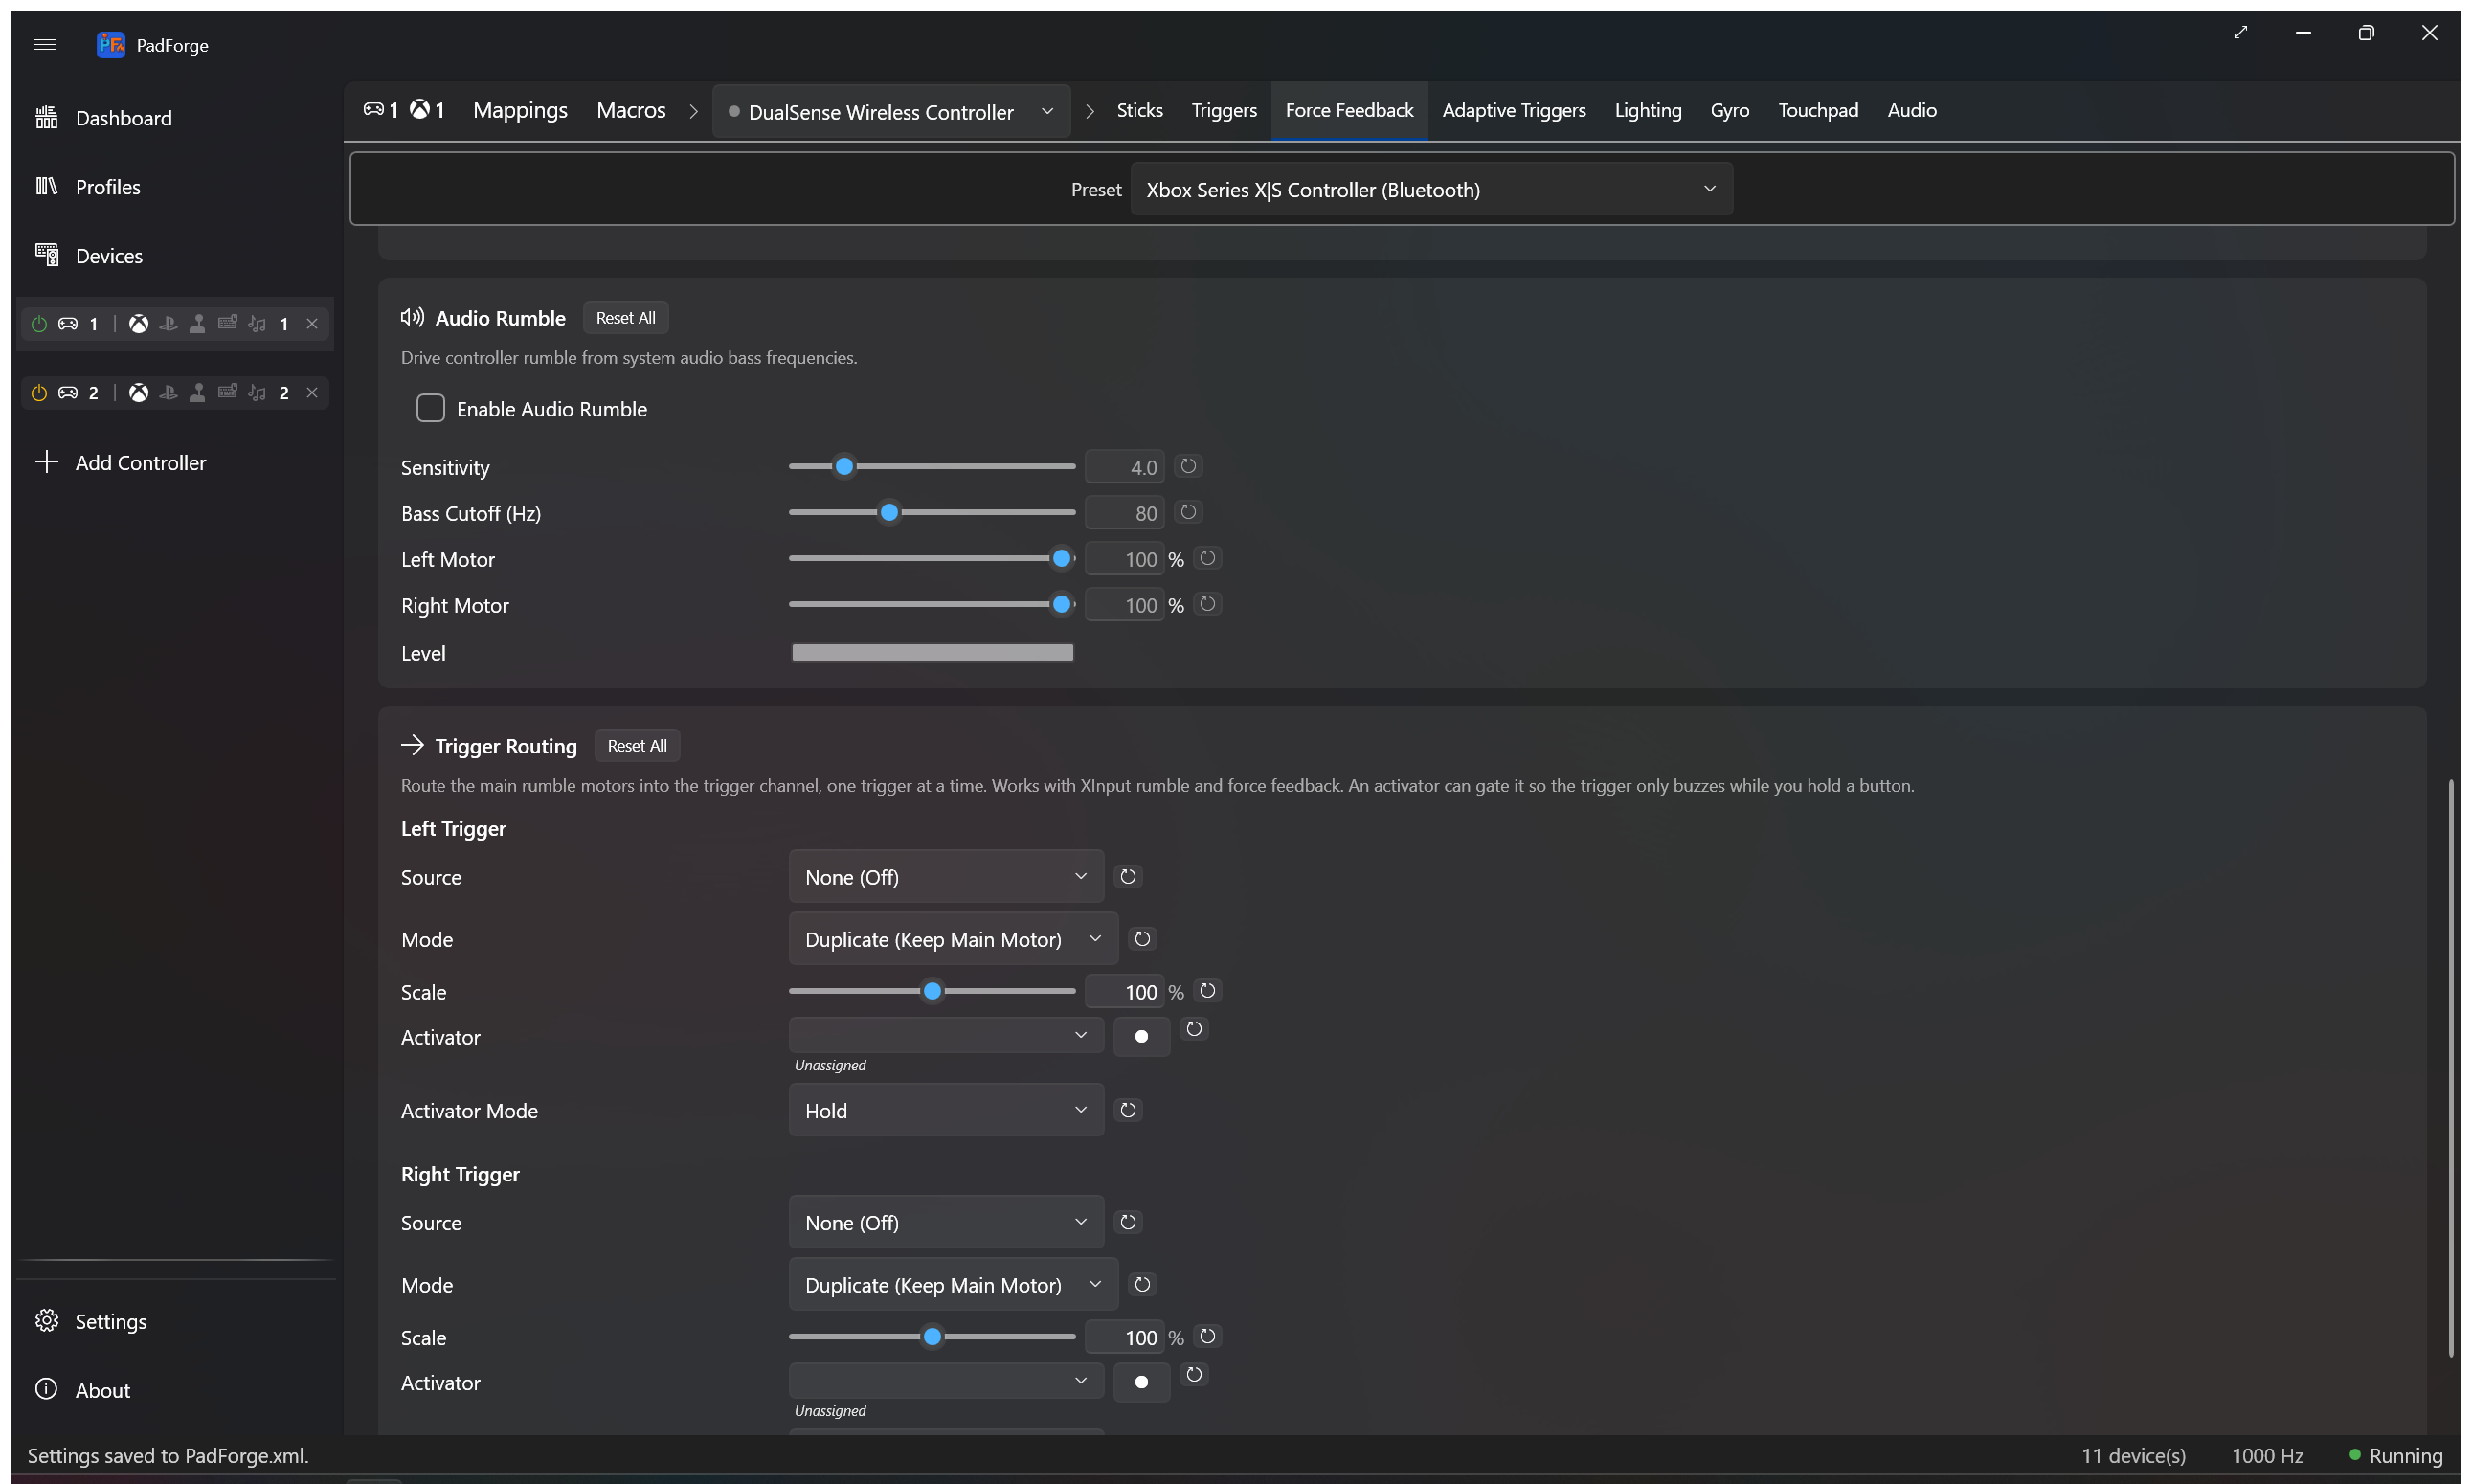Click the Bass Cutoff slider
Viewport: 2472px width, 1484px height.
[x=932, y=512]
